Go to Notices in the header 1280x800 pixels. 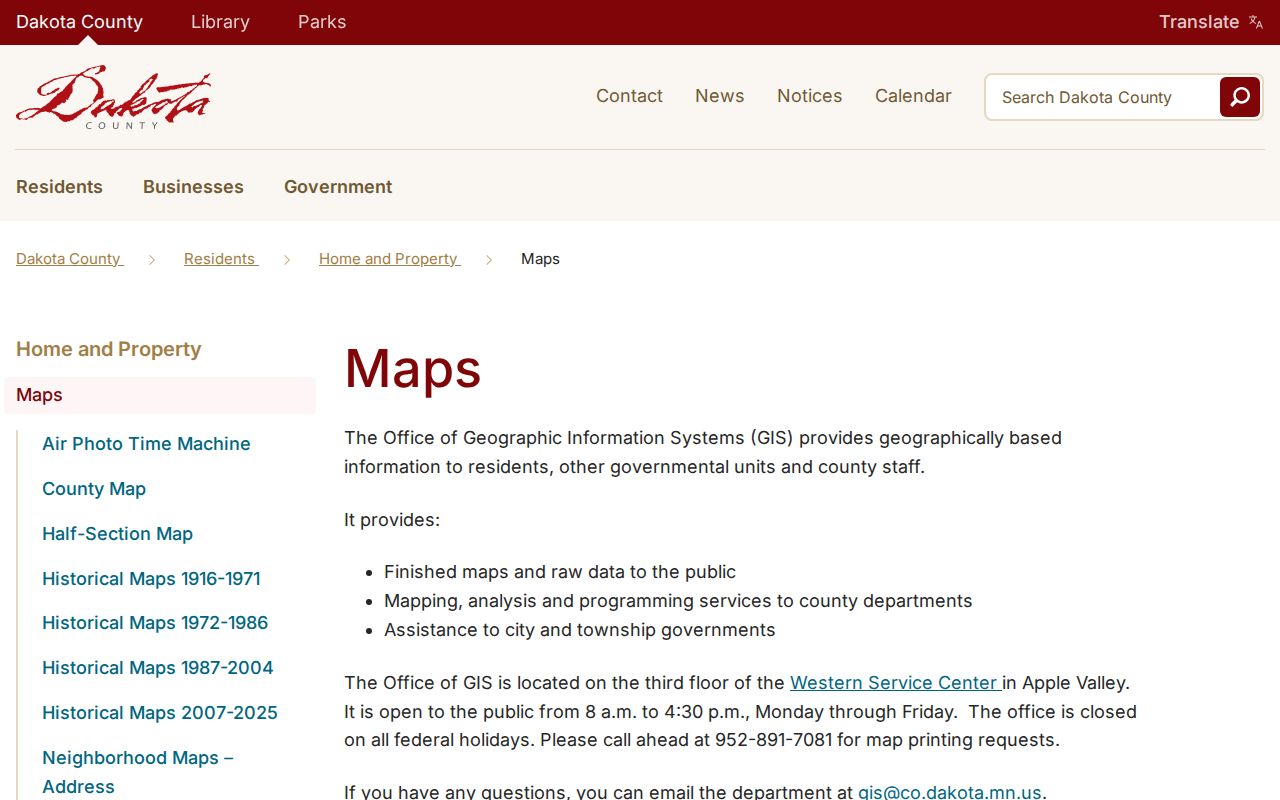click(x=810, y=96)
